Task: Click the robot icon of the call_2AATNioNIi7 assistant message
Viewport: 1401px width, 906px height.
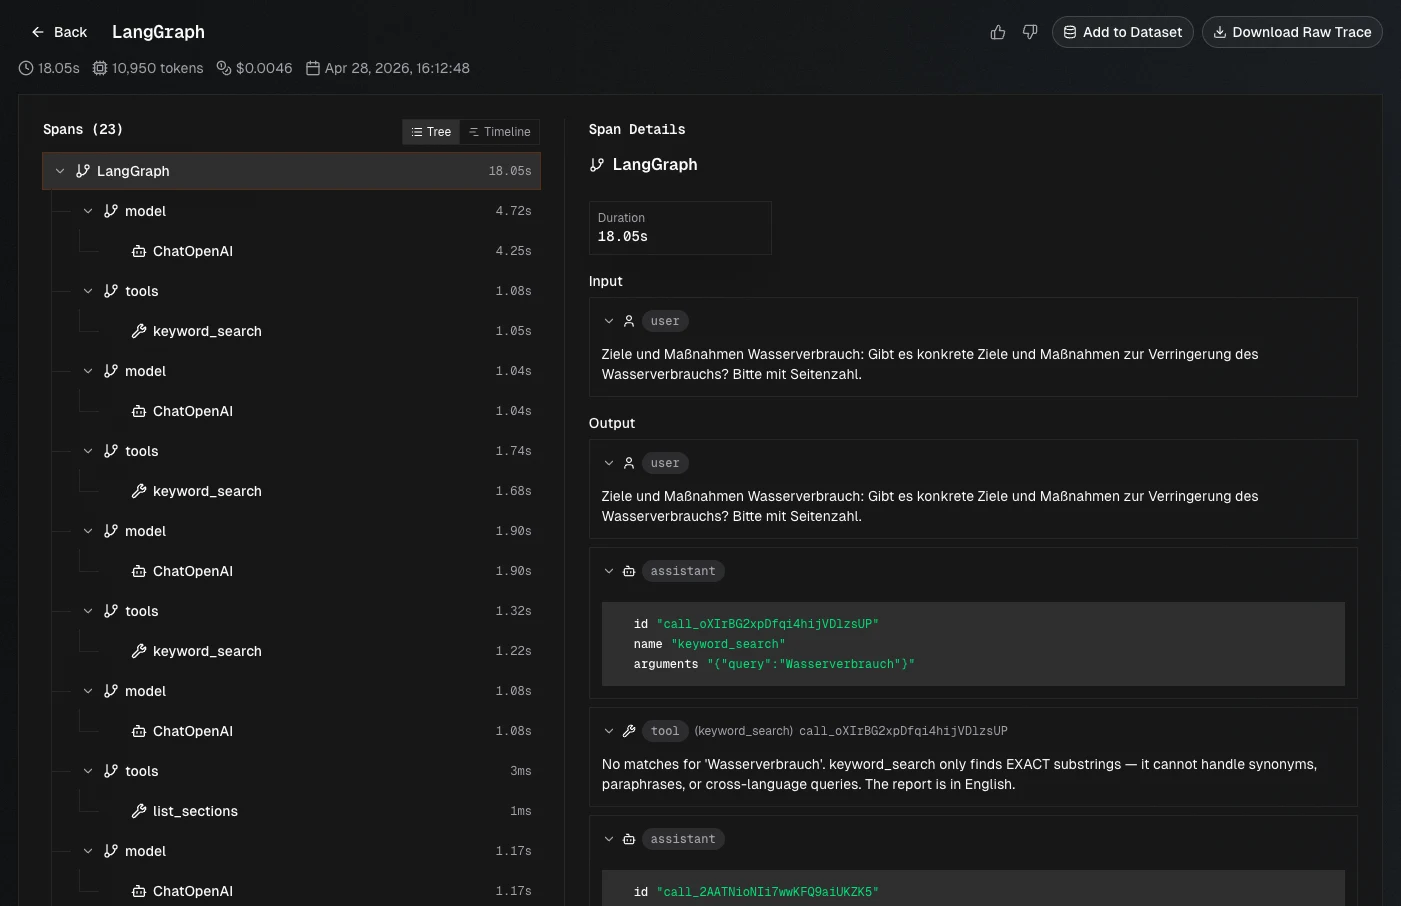Action: click(629, 839)
